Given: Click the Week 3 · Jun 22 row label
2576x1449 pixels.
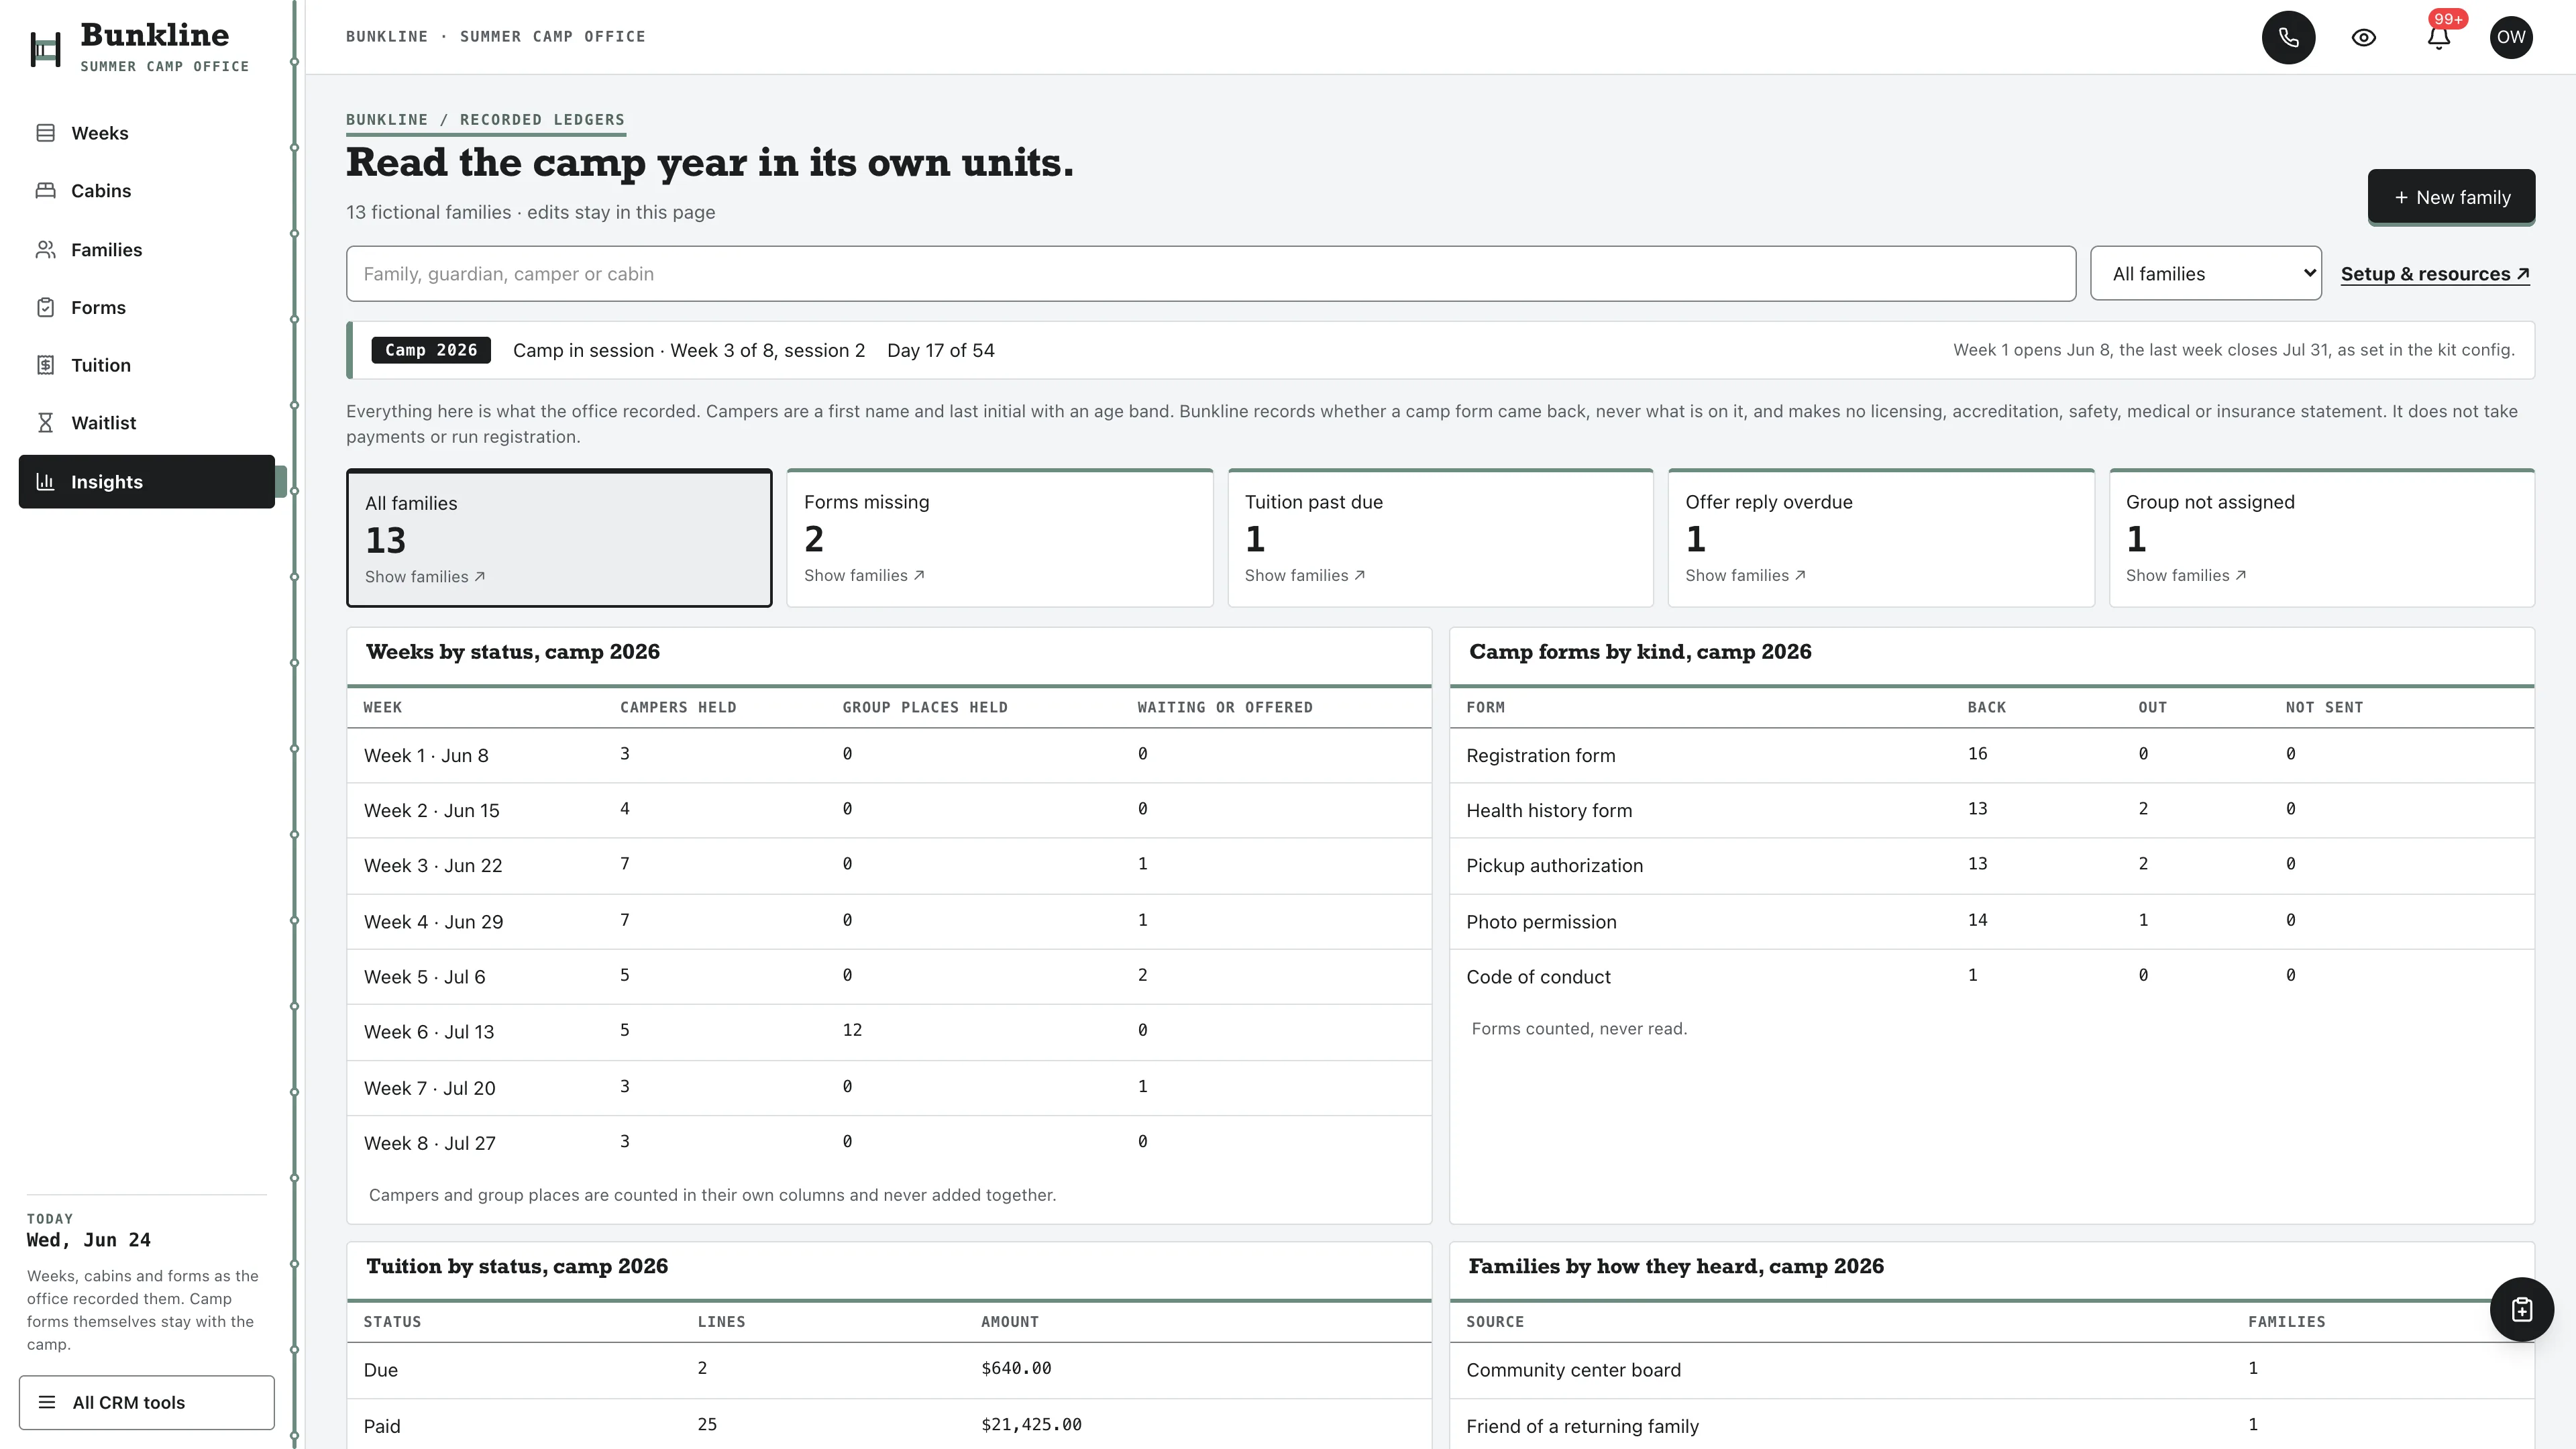Looking at the screenshot, I should [433, 866].
